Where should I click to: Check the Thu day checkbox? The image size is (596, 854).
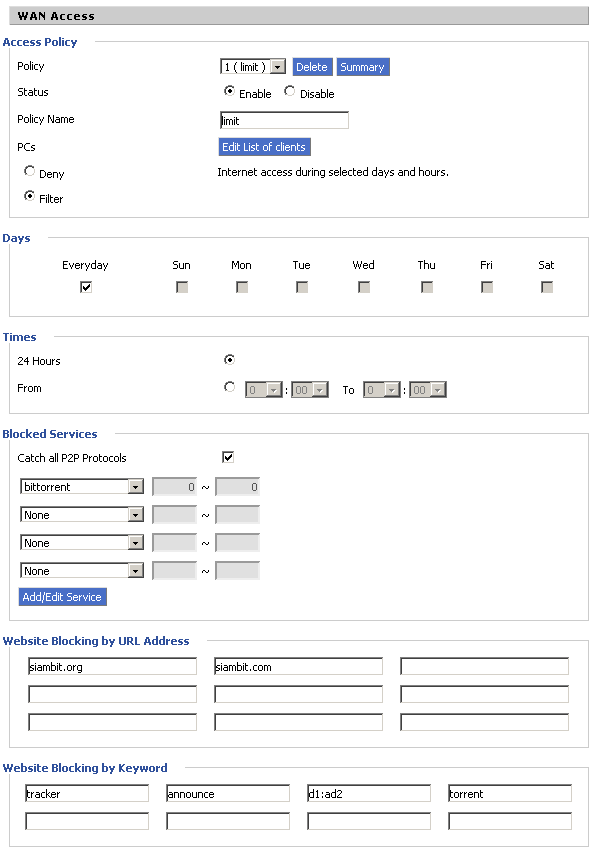coord(427,287)
